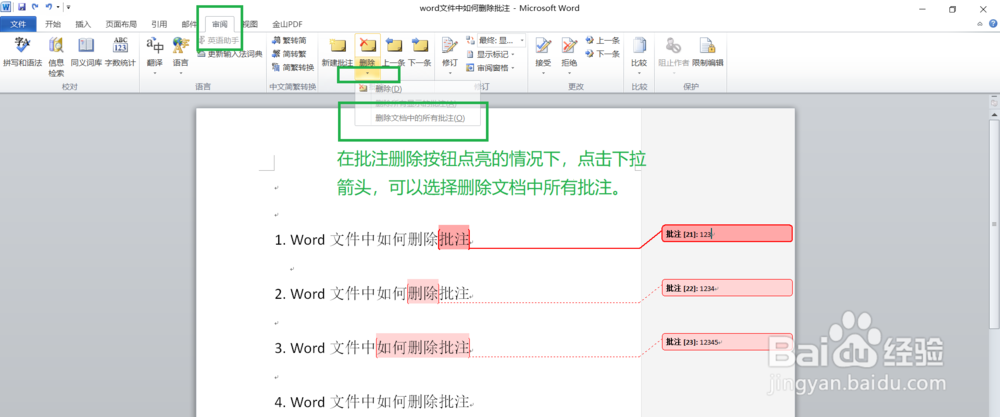Click the Word Help question mark icon
Viewport: 1000px width, 417px height.
[992, 23]
